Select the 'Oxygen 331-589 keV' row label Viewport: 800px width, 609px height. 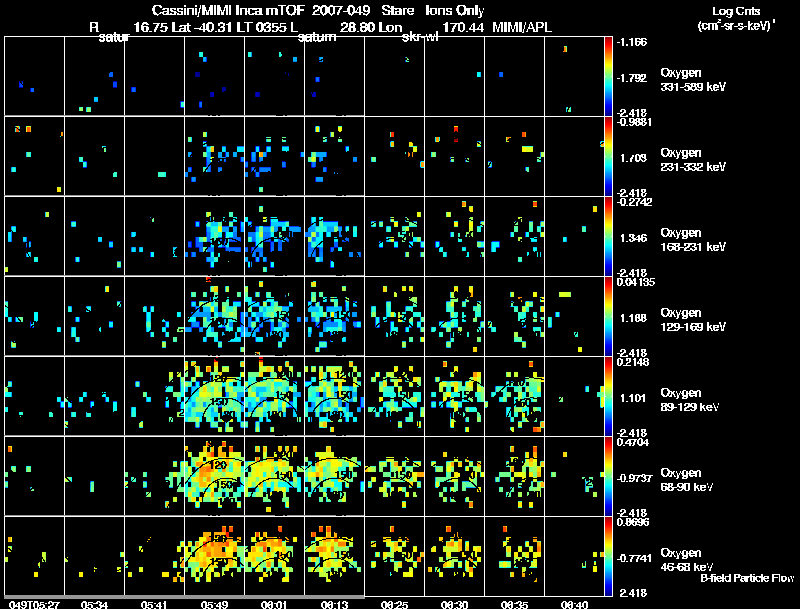[693, 80]
